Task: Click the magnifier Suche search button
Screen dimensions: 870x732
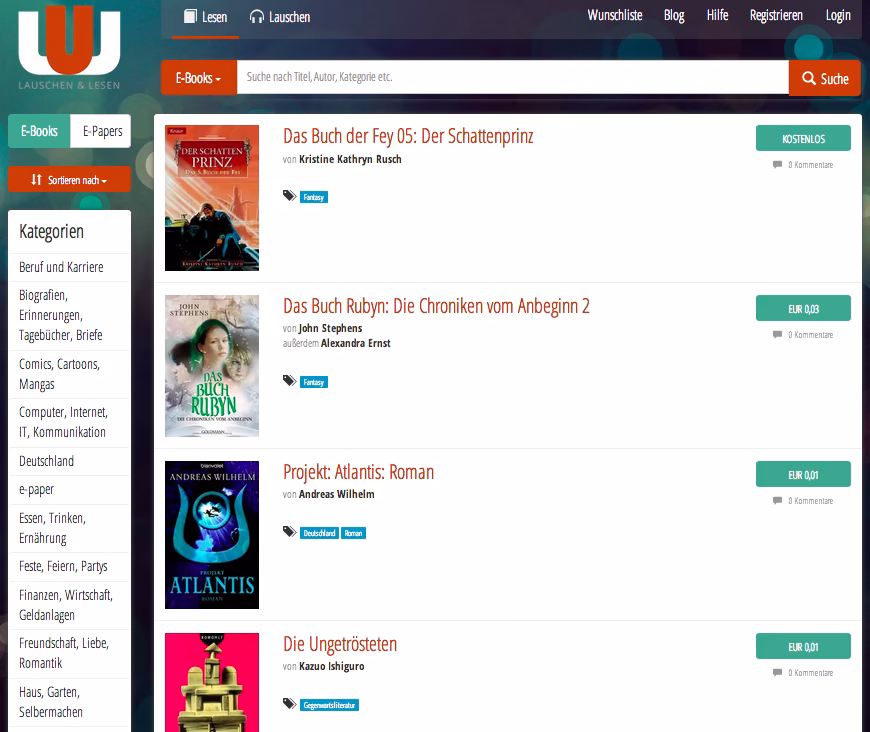Action: click(x=824, y=78)
